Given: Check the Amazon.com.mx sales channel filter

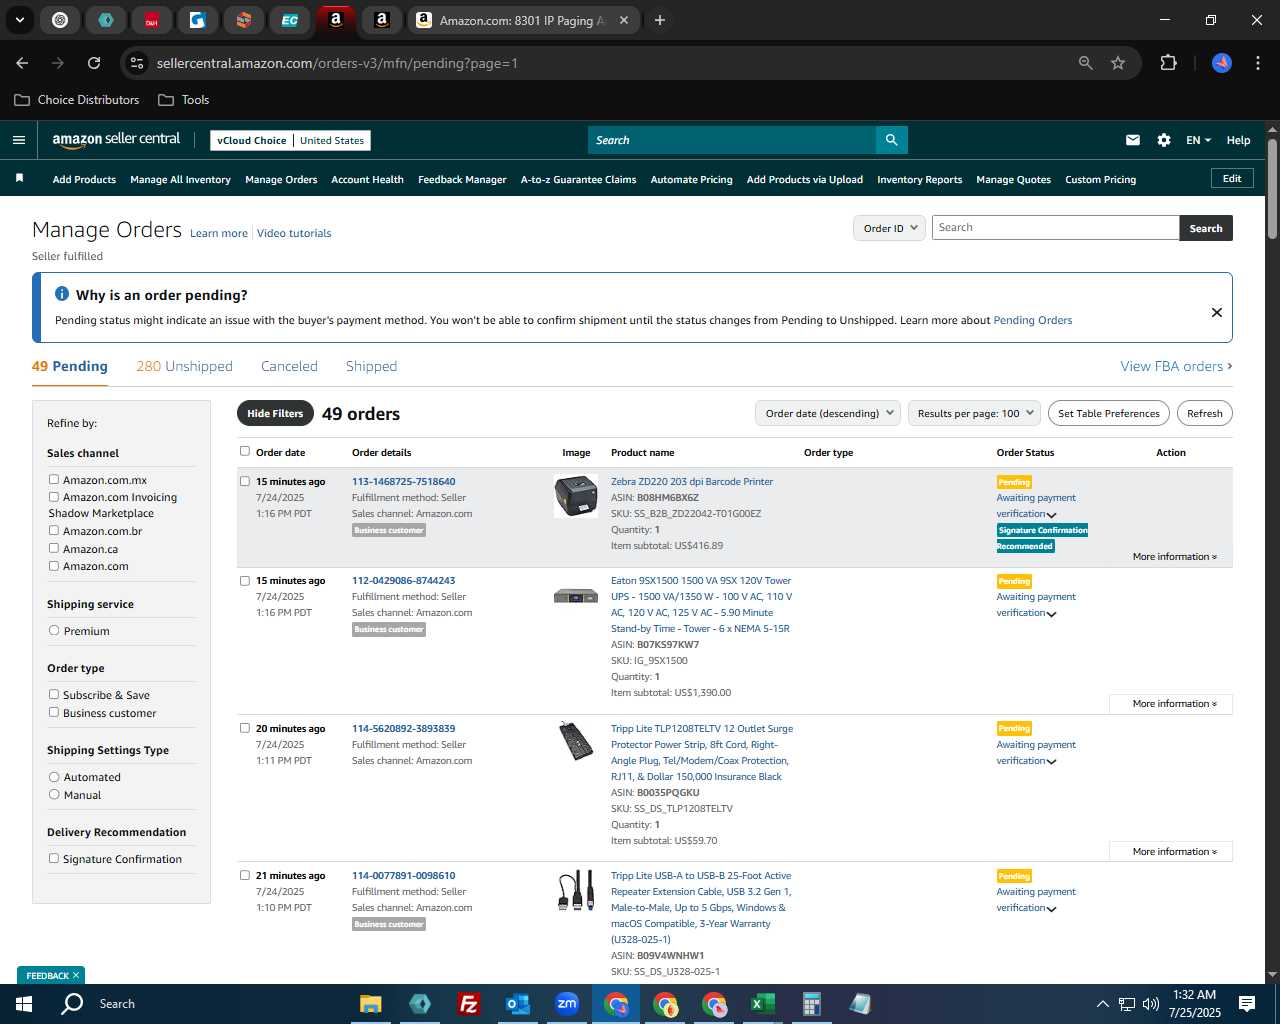Looking at the screenshot, I should tap(54, 480).
